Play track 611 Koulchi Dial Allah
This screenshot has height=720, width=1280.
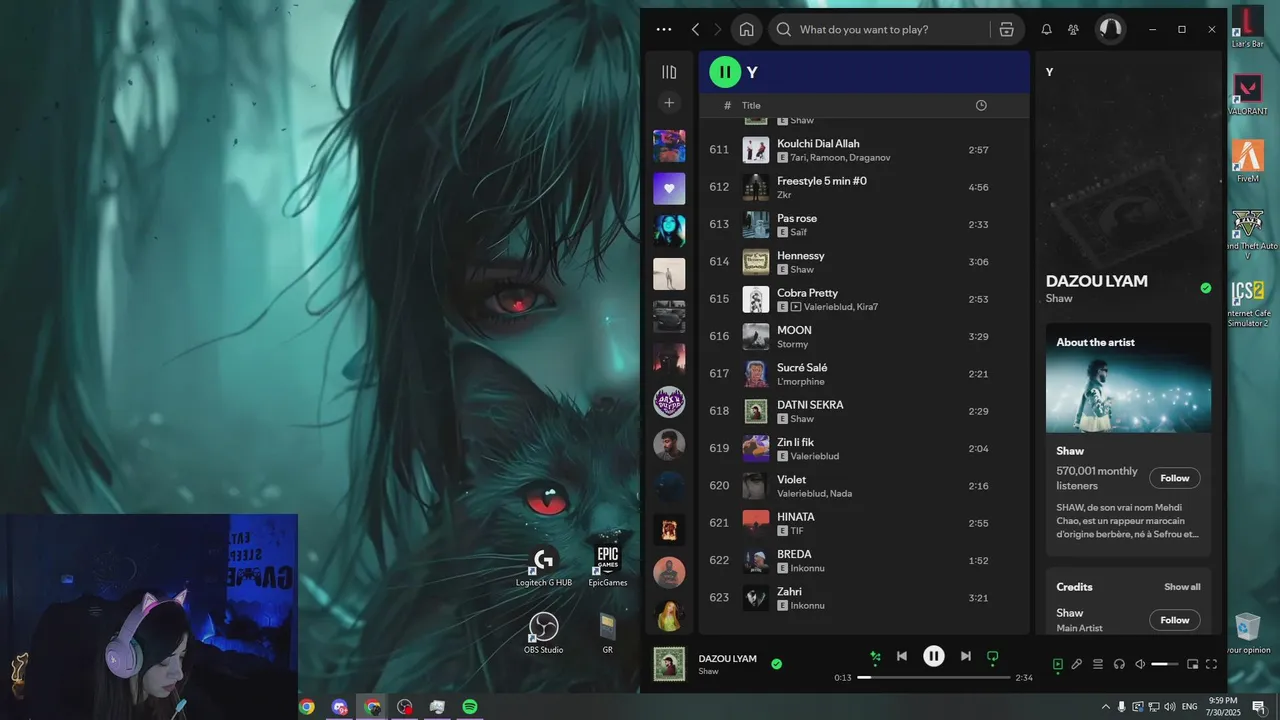(864, 150)
